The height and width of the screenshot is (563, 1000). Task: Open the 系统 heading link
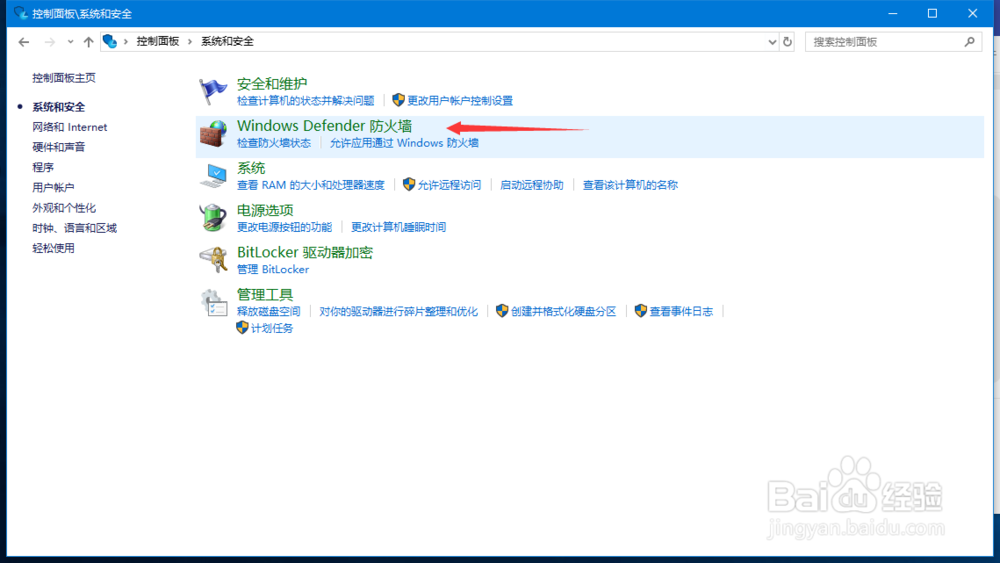(251, 168)
